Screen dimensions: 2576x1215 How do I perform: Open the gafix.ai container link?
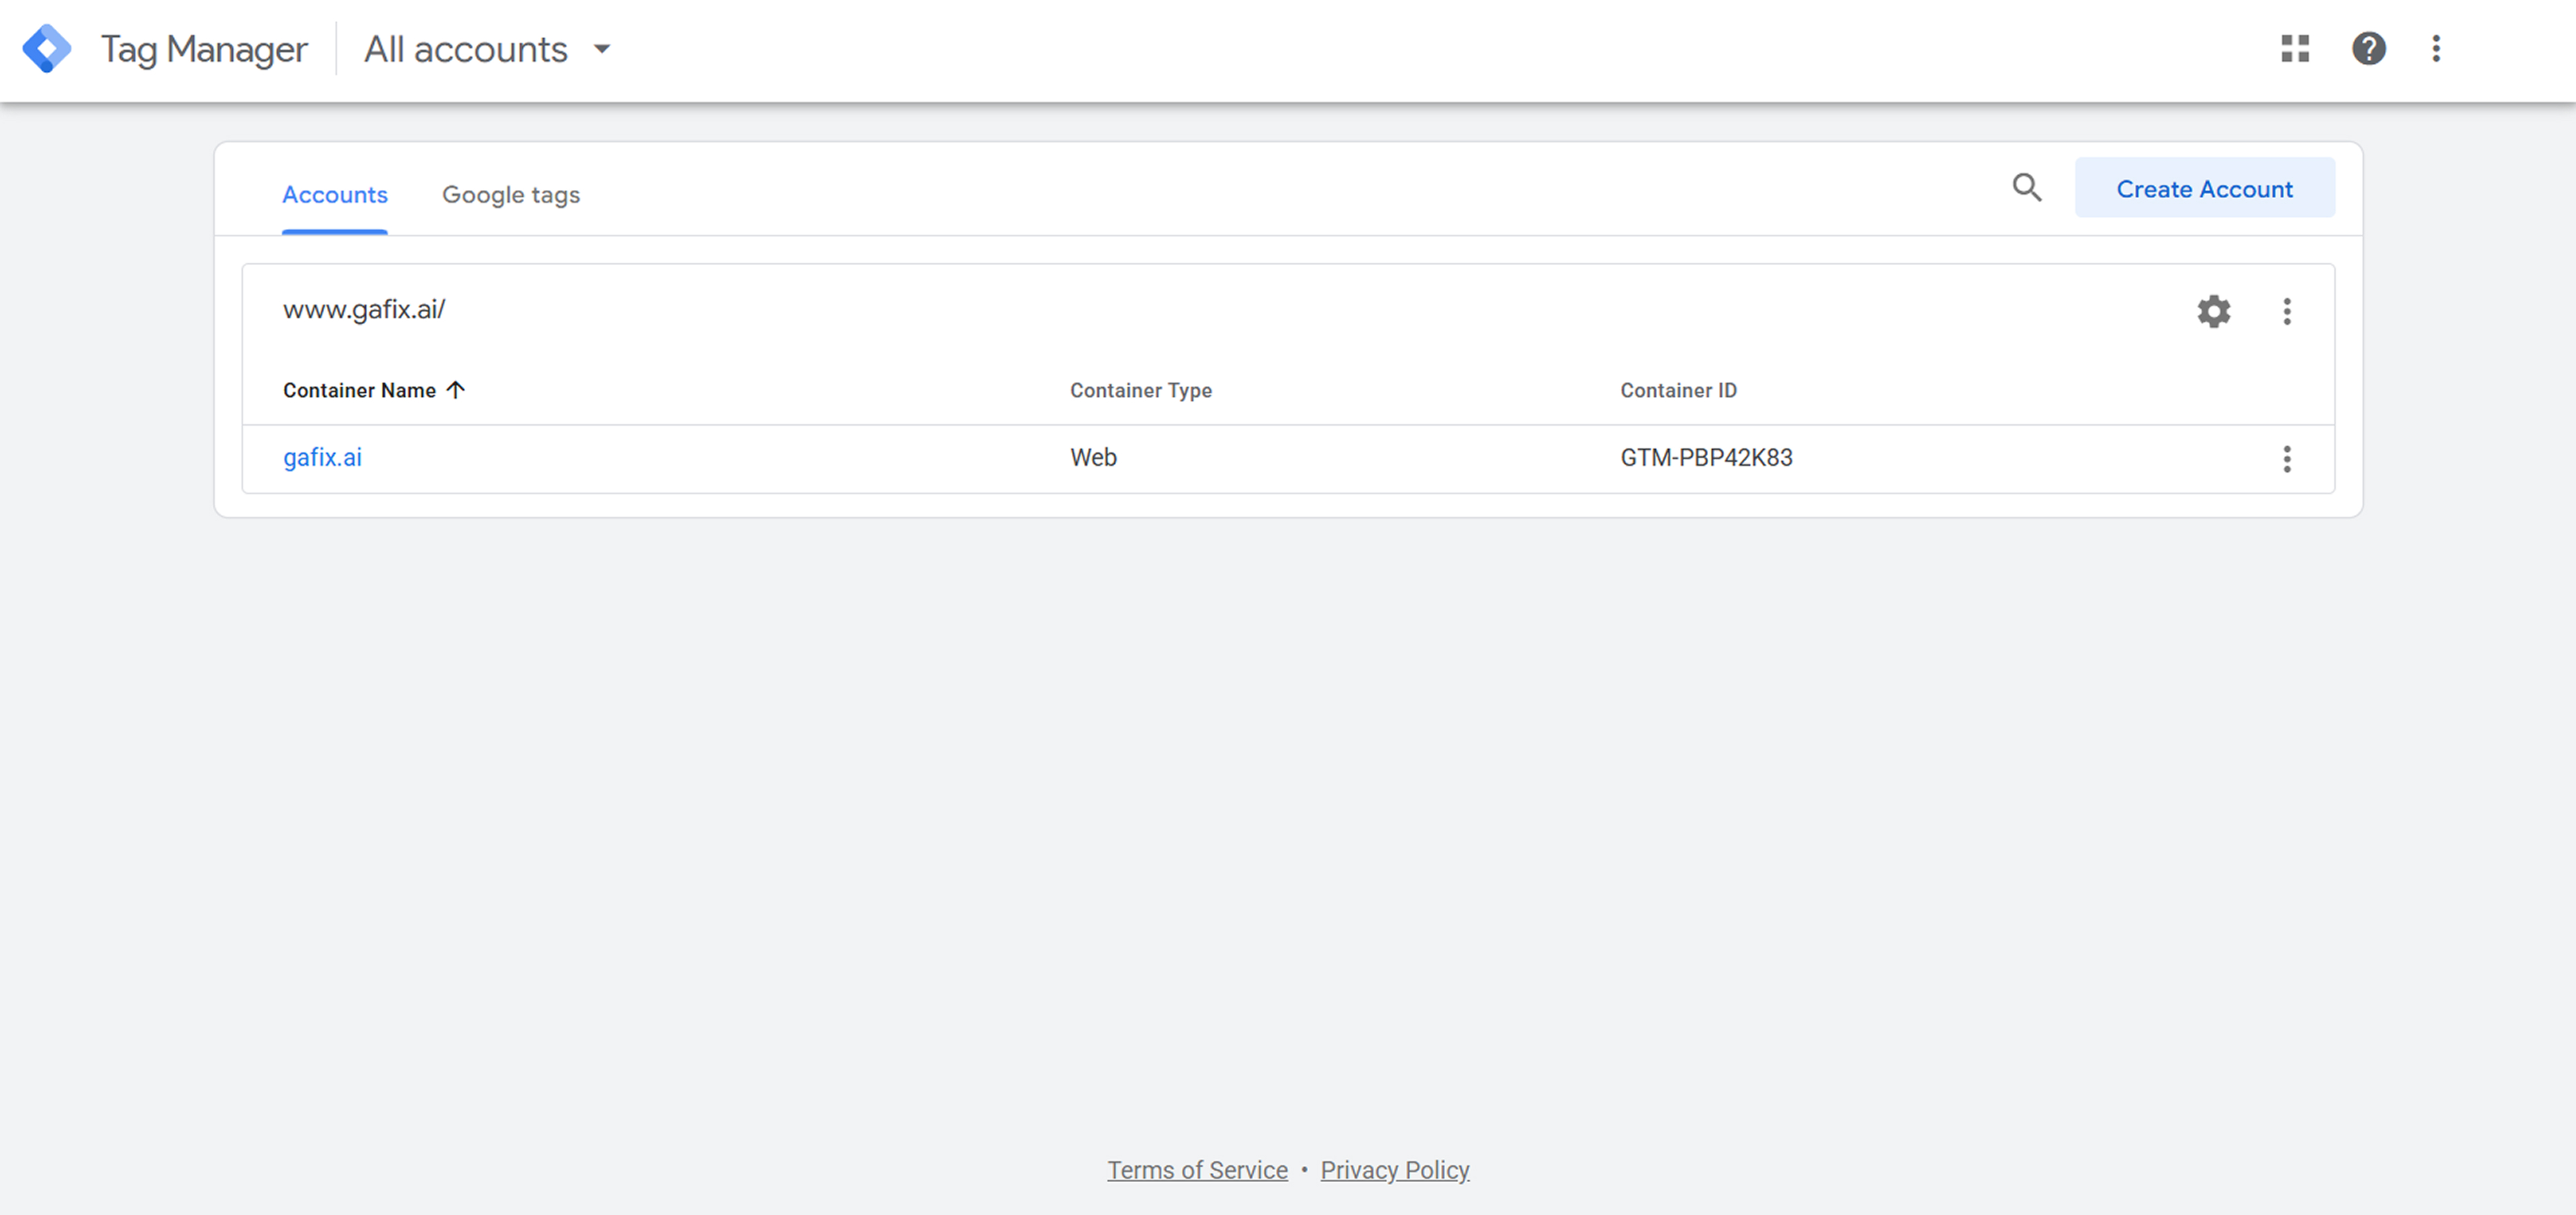[x=322, y=457]
